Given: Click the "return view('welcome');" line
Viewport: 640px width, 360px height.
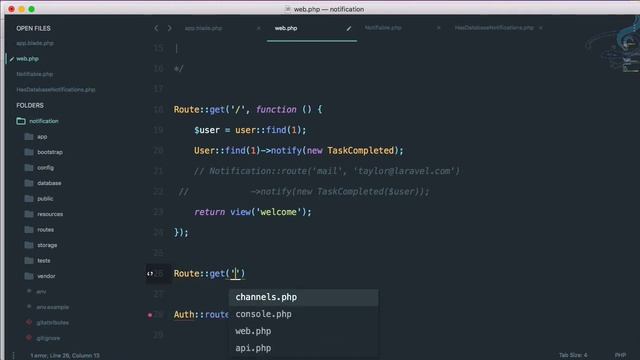Looking at the screenshot, I should (253, 212).
